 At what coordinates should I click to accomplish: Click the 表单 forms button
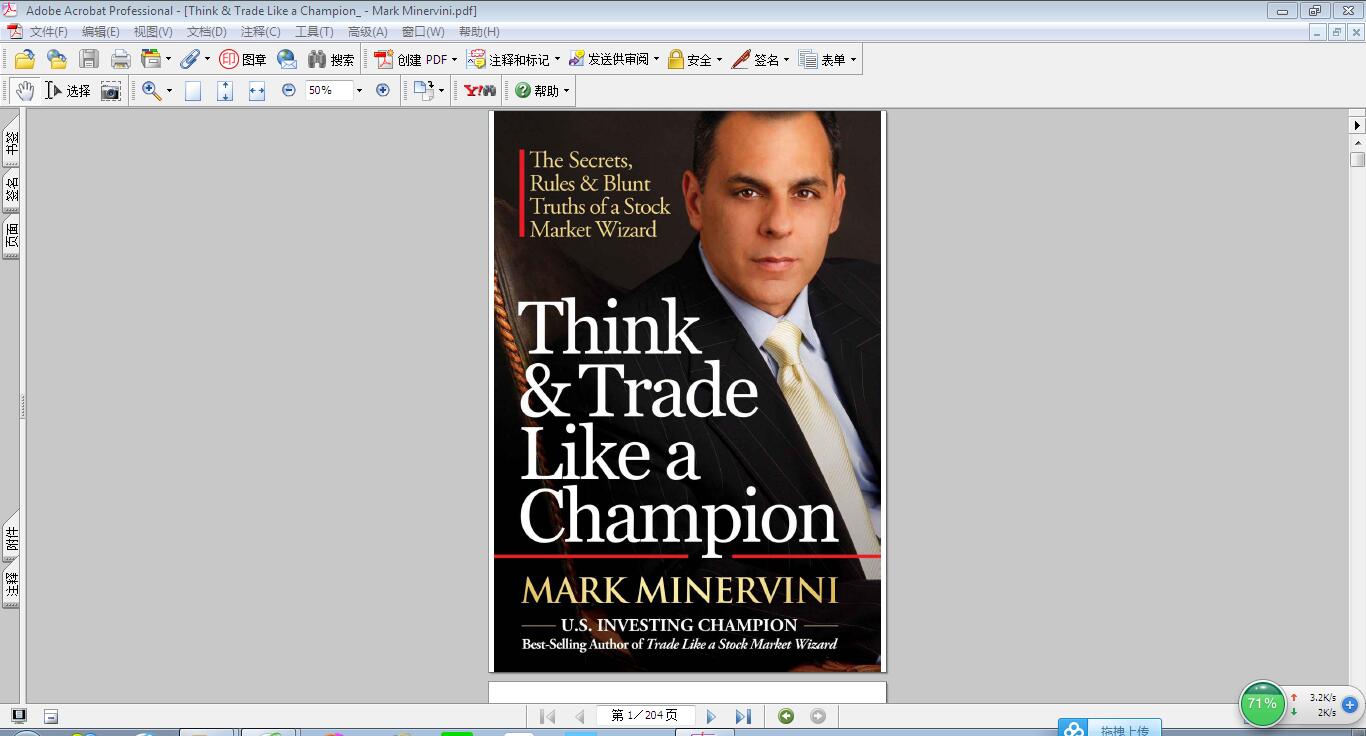click(822, 60)
